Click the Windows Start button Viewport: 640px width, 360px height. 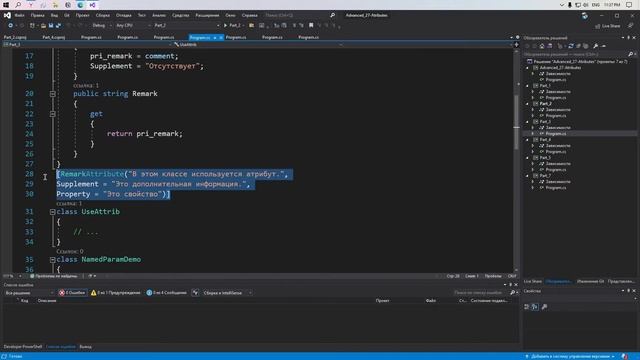point(6,5)
